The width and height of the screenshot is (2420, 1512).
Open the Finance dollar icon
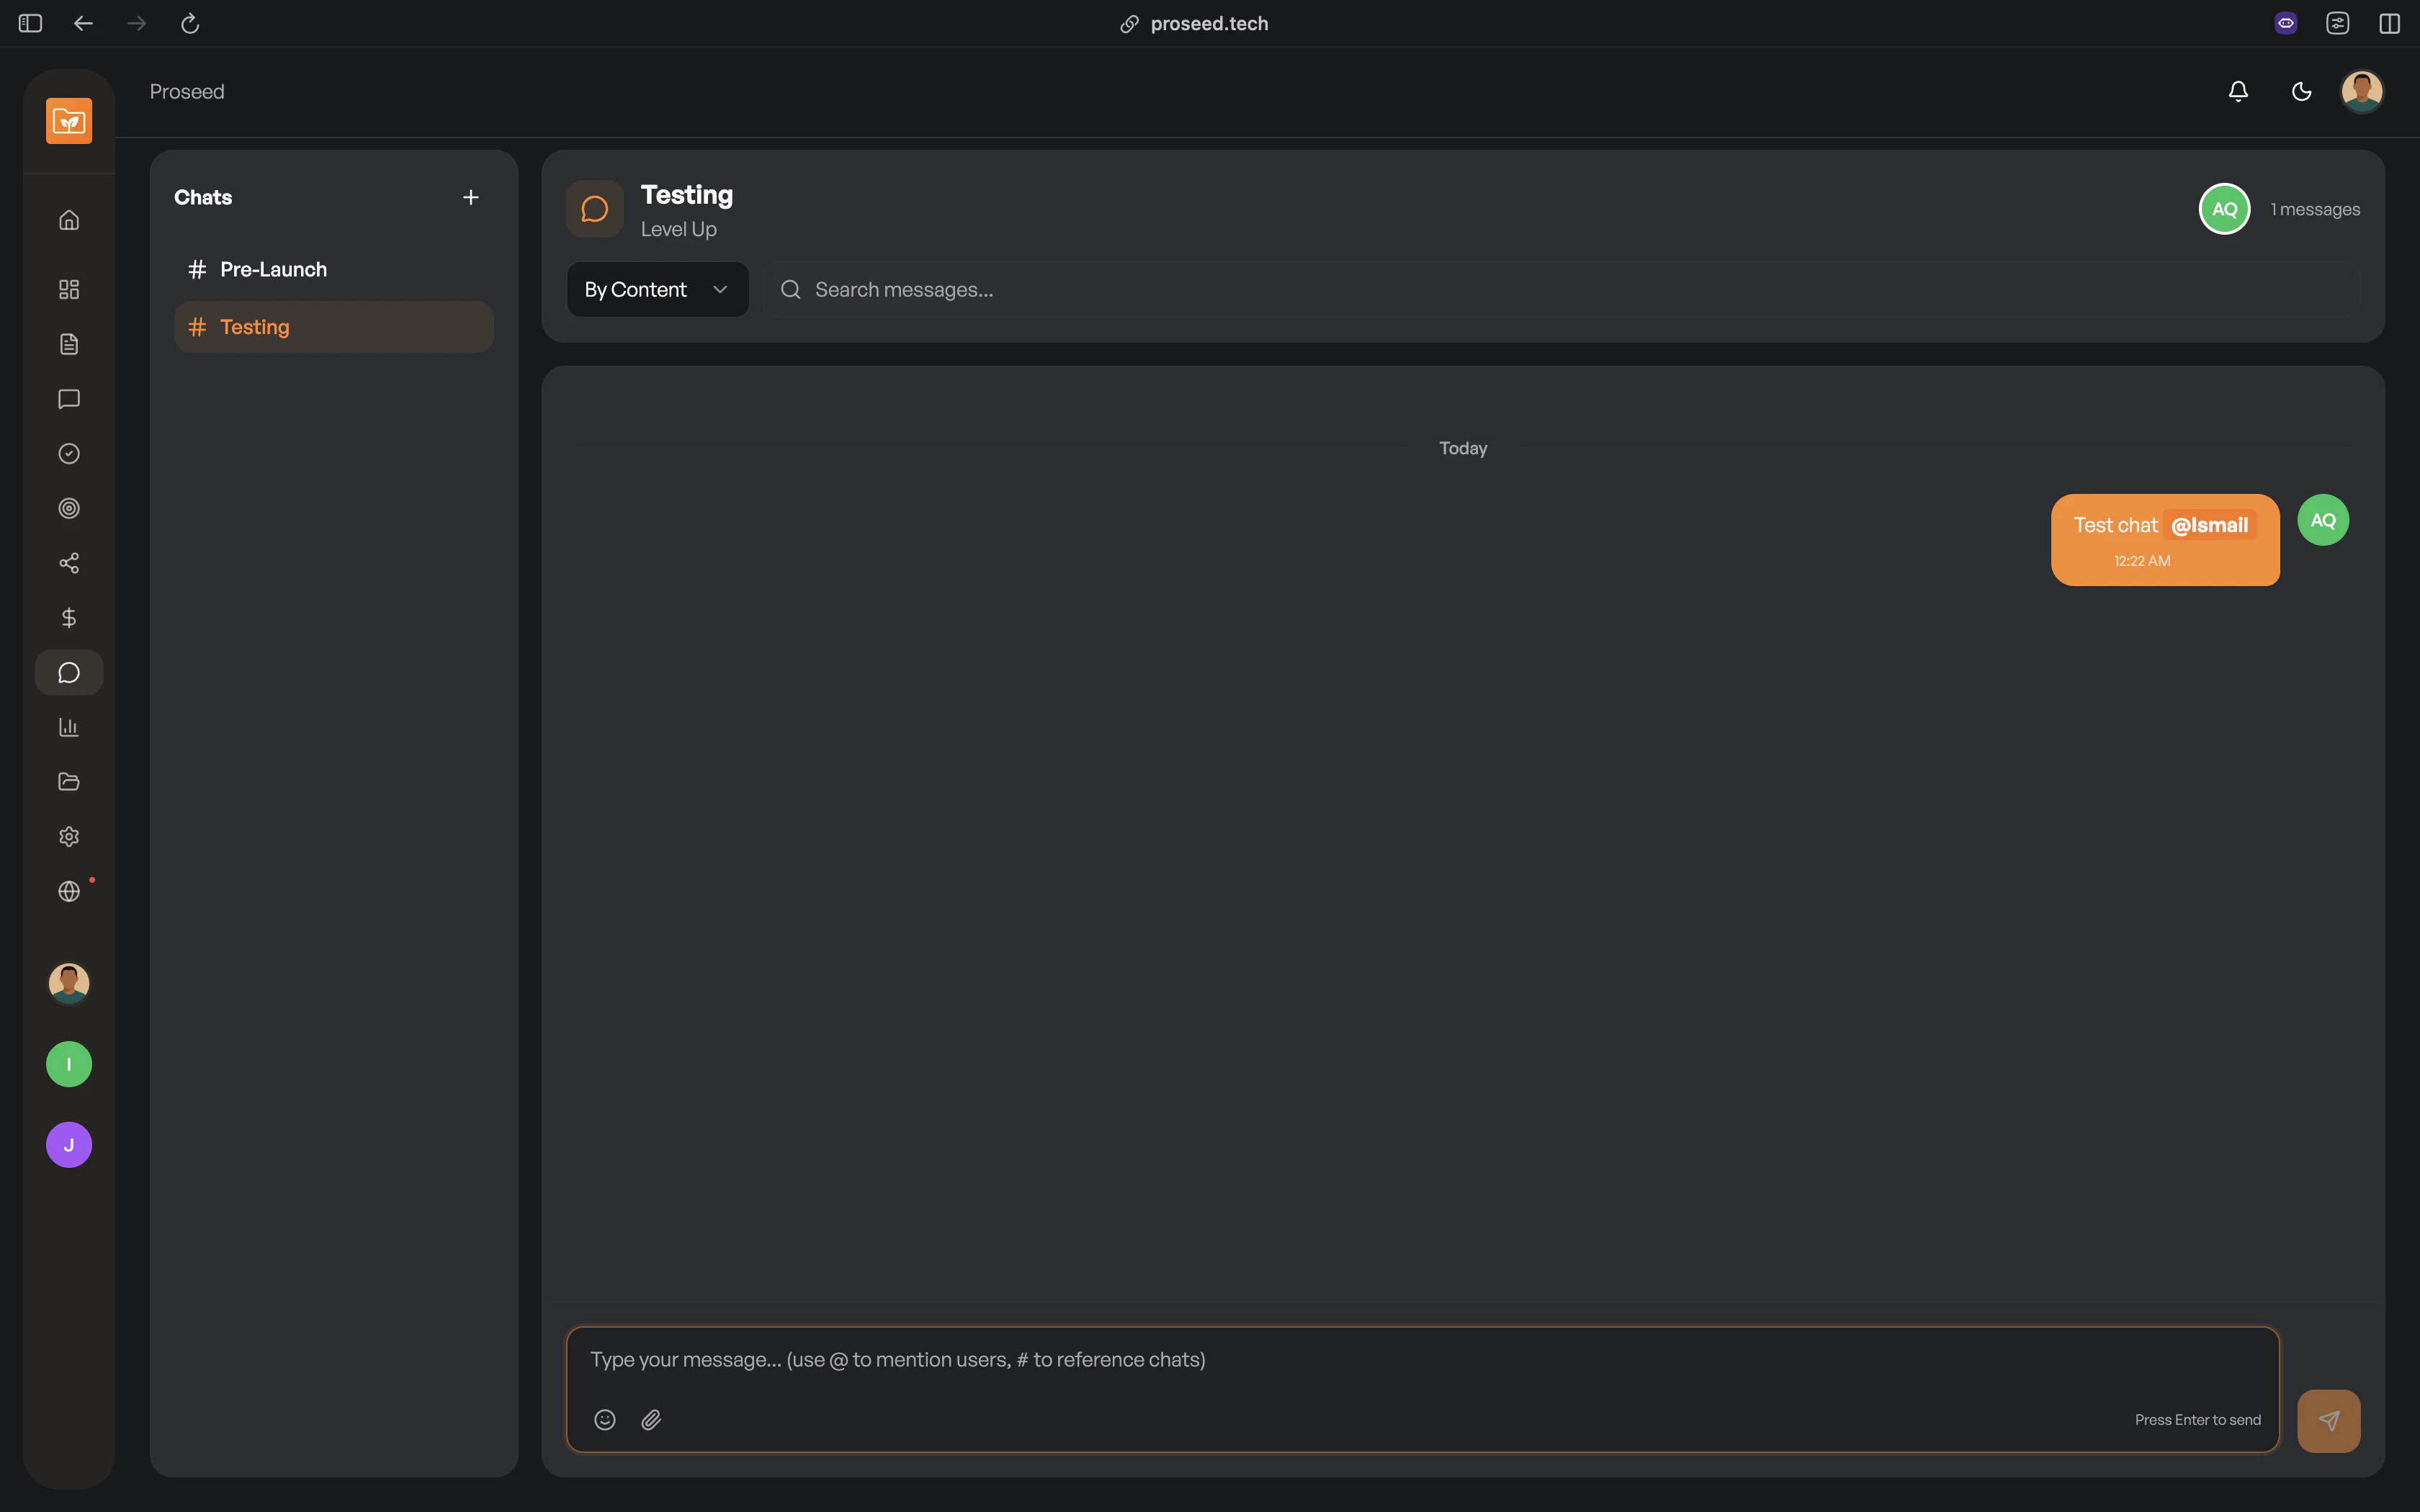[x=68, y=617]
